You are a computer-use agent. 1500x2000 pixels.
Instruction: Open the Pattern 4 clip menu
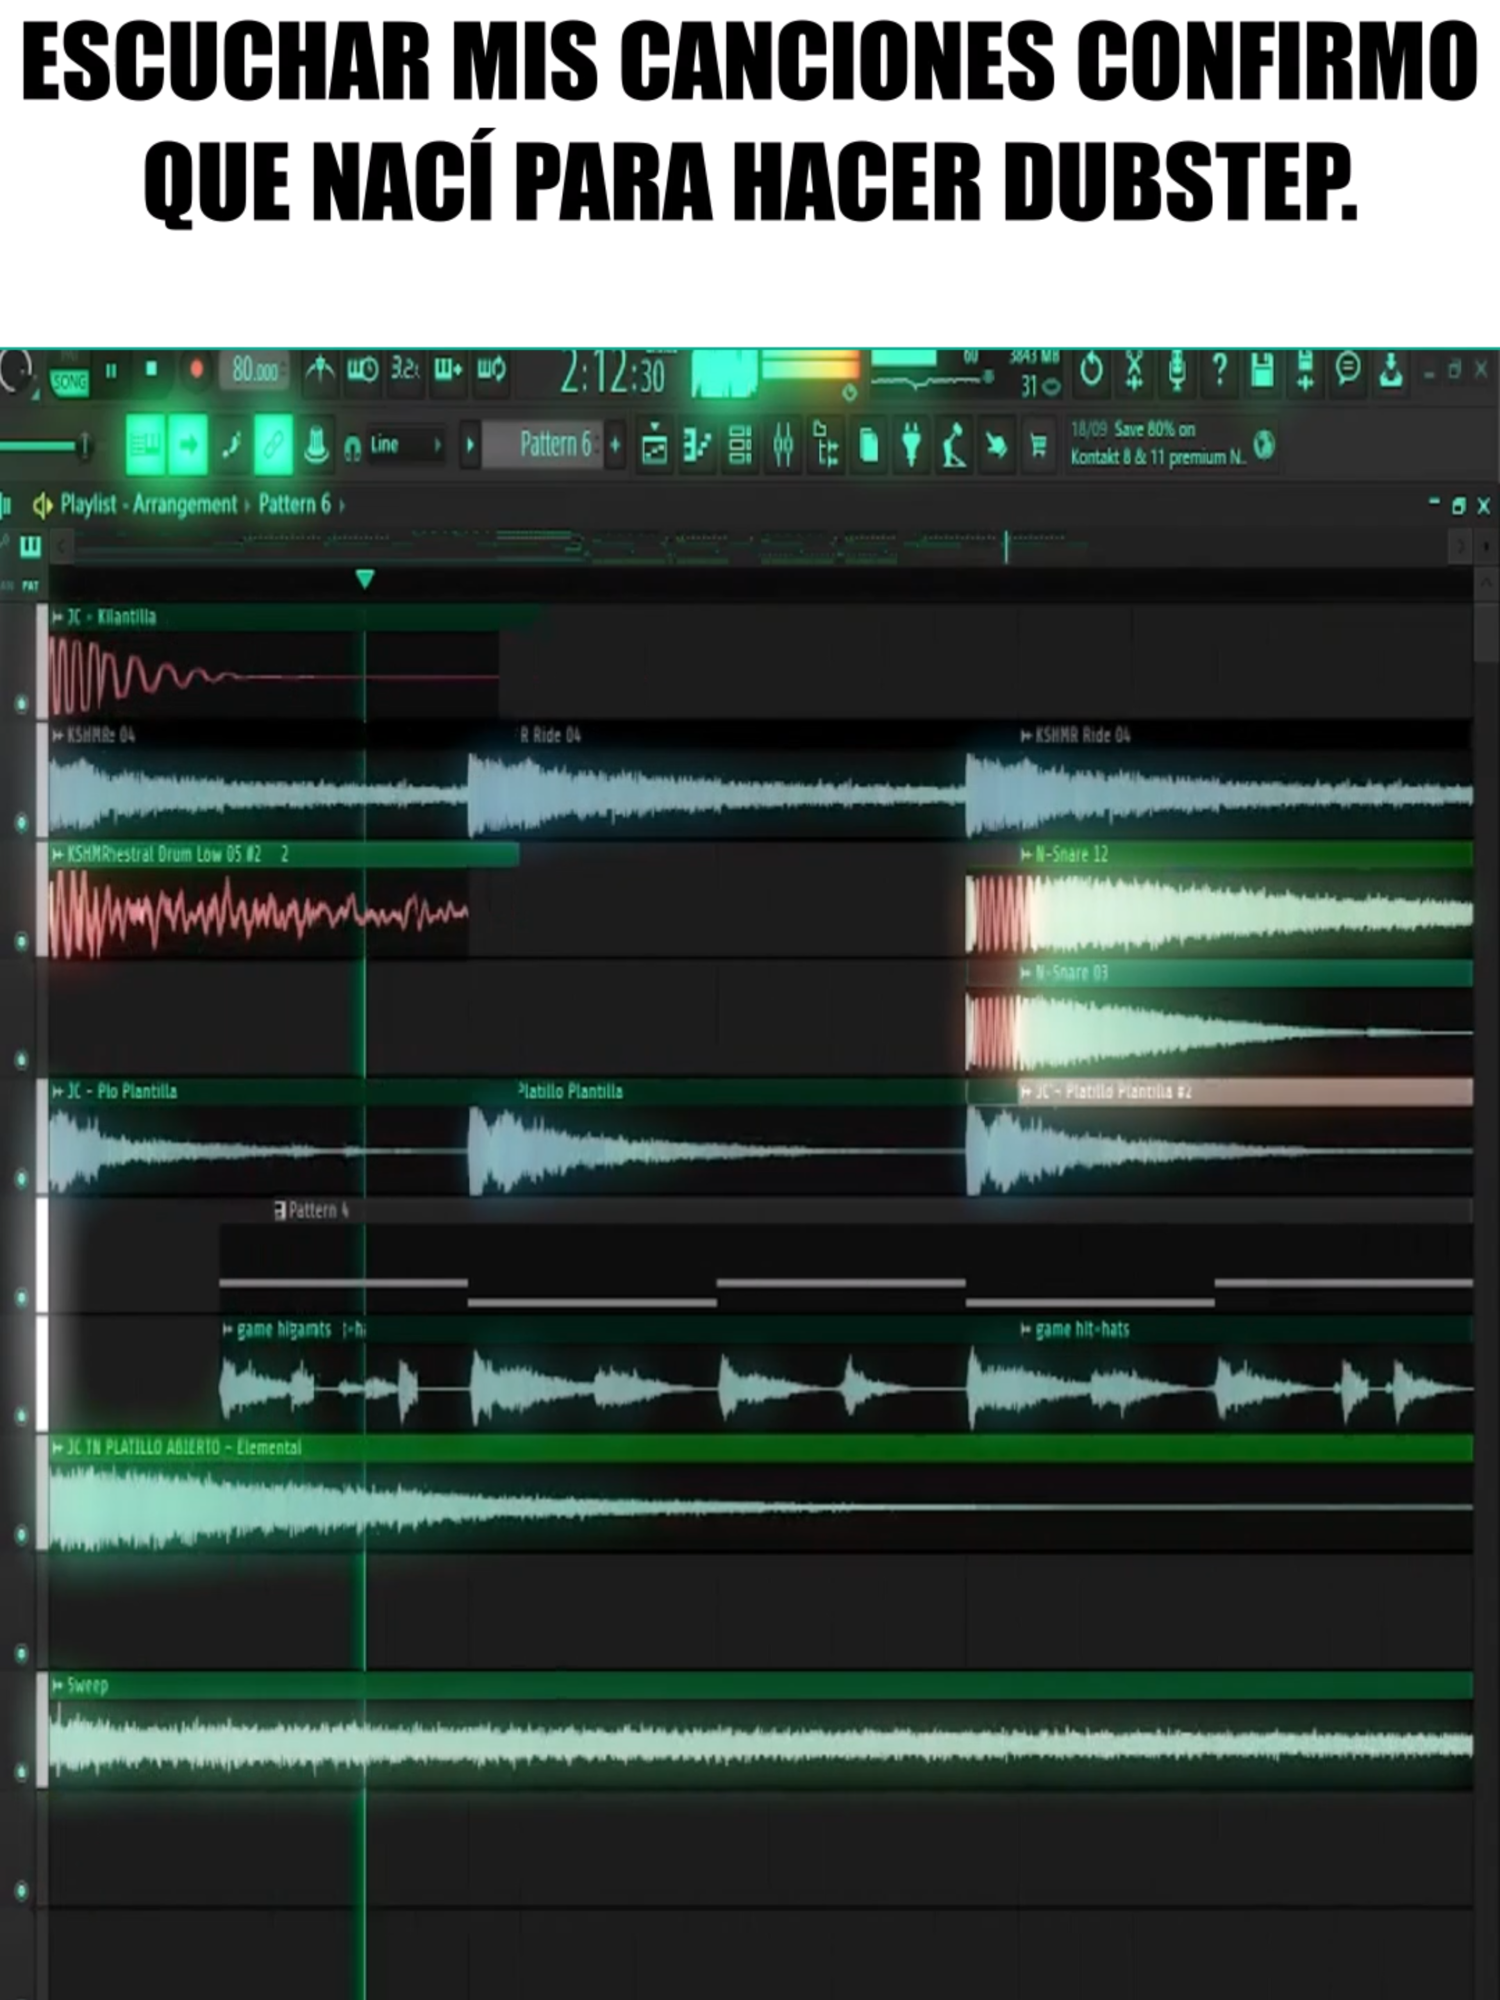tap(280, 1211)
